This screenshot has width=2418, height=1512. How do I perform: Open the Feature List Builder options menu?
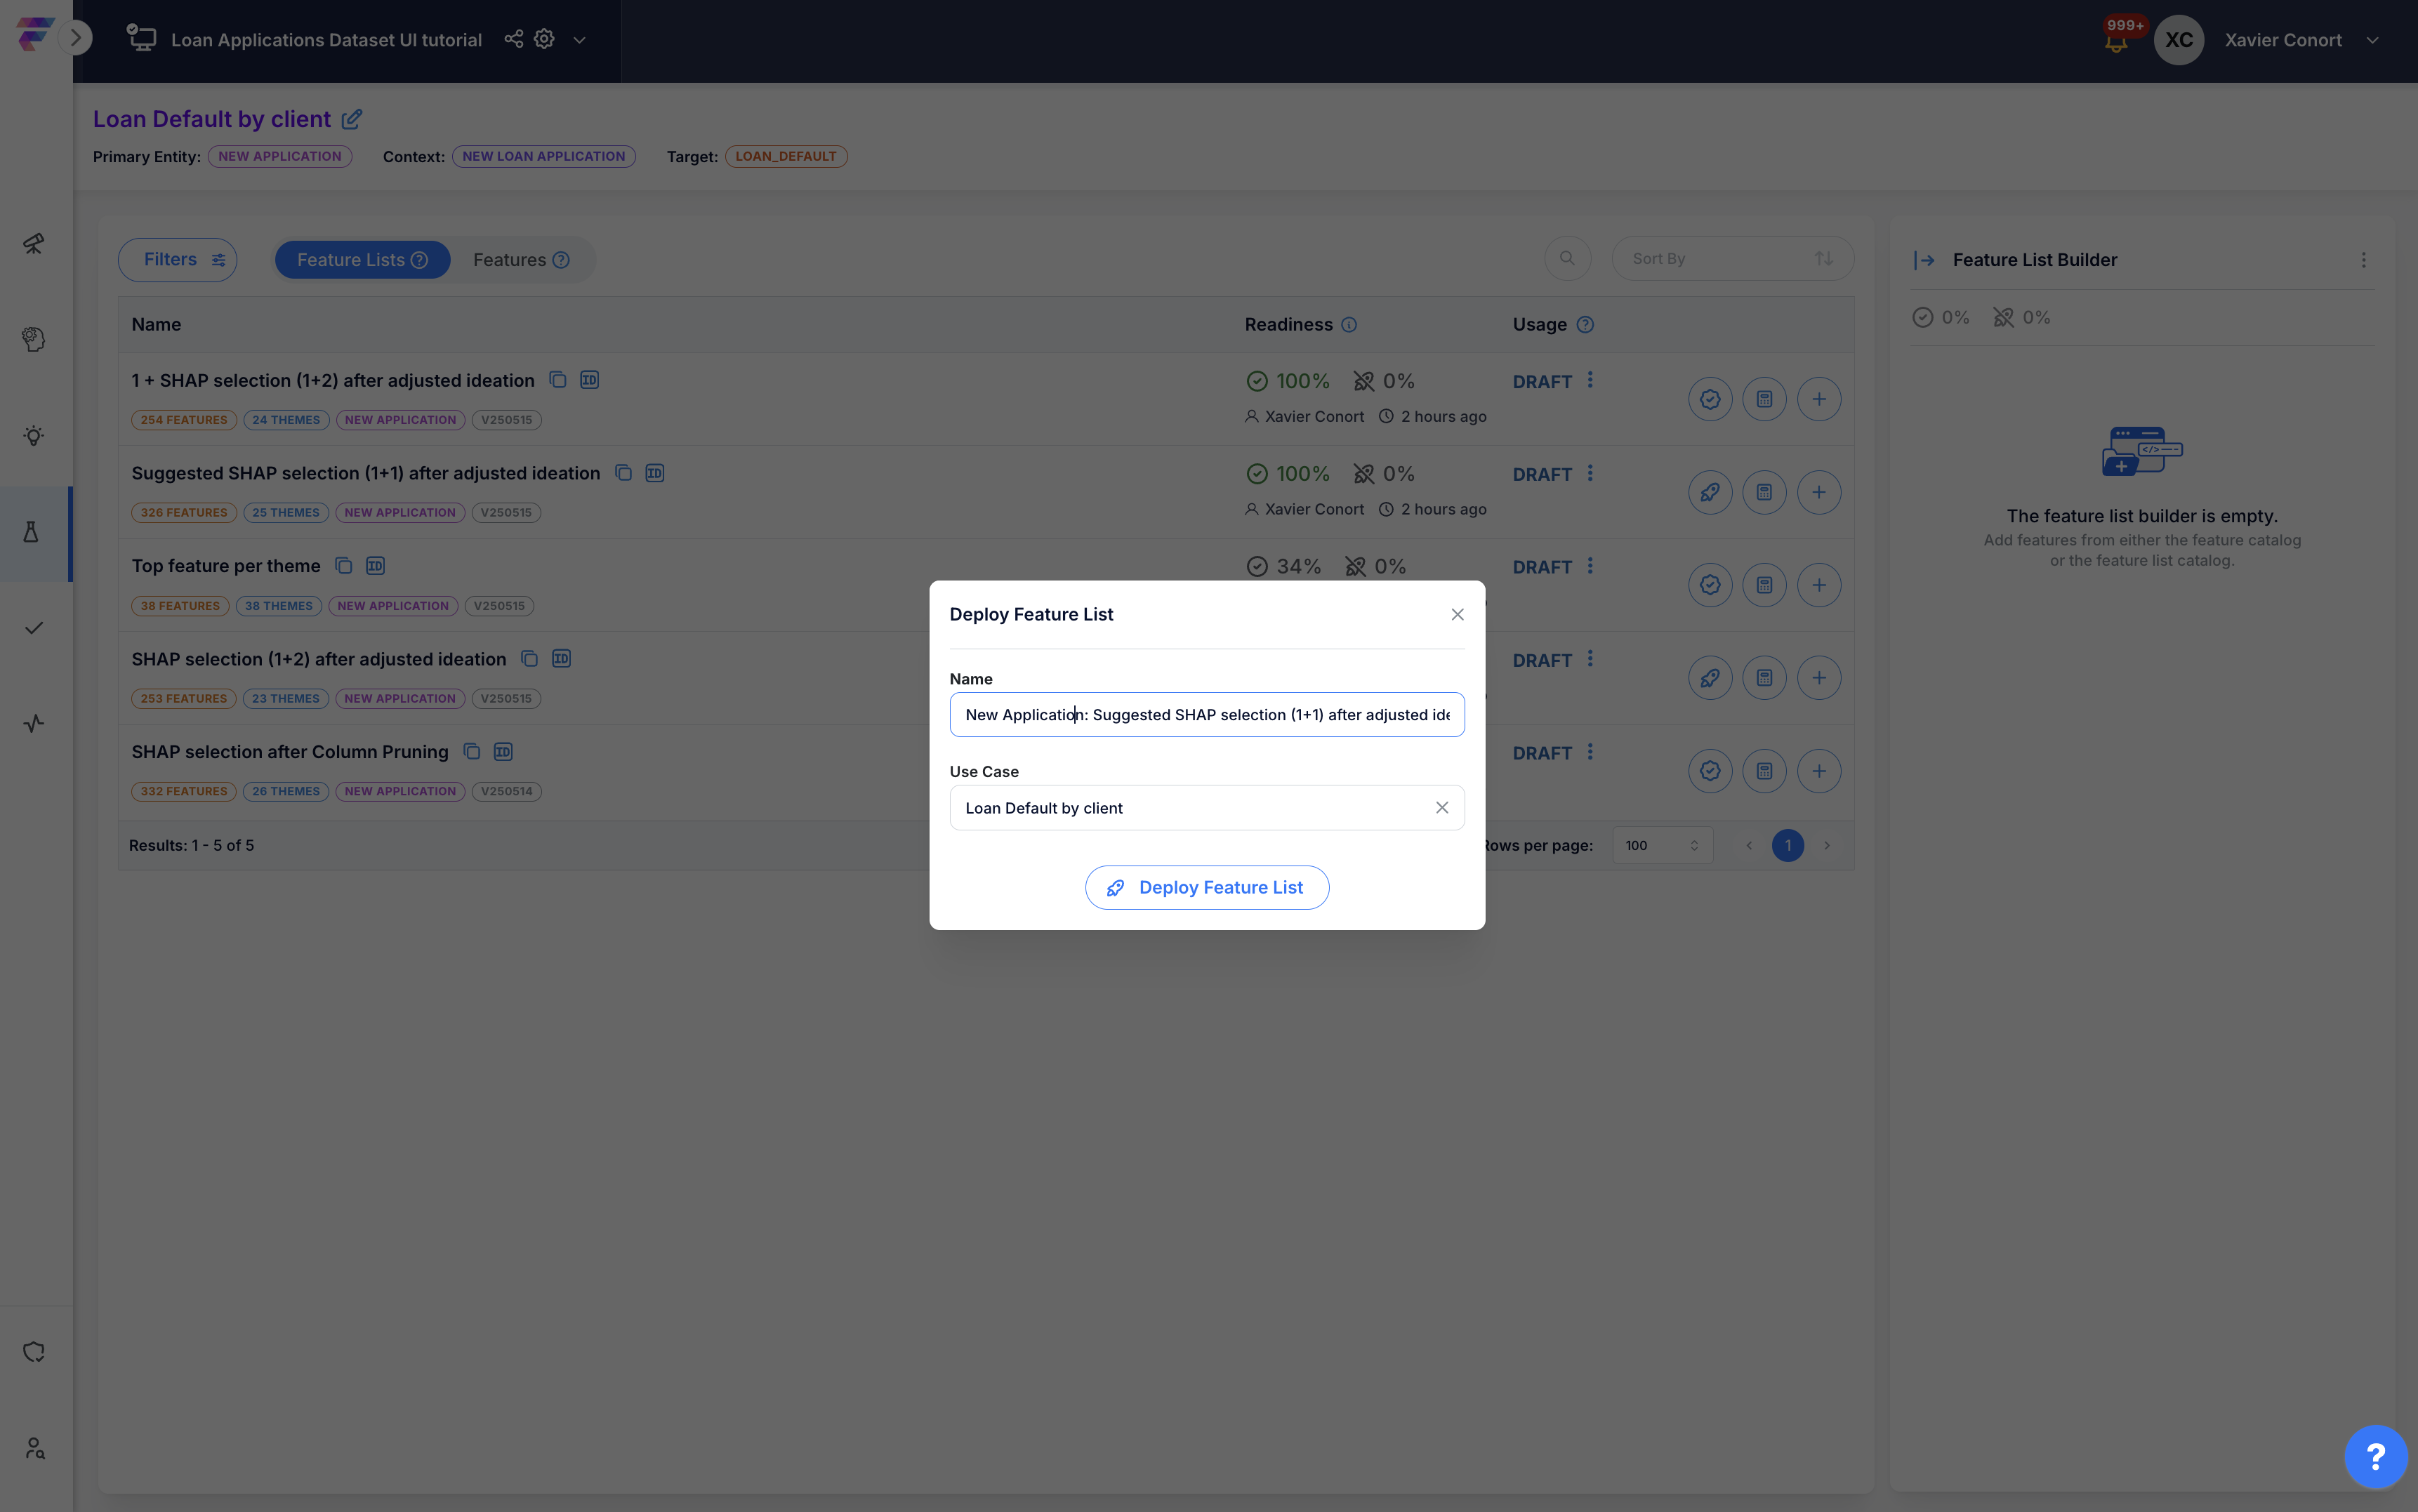coord(2363,260)
